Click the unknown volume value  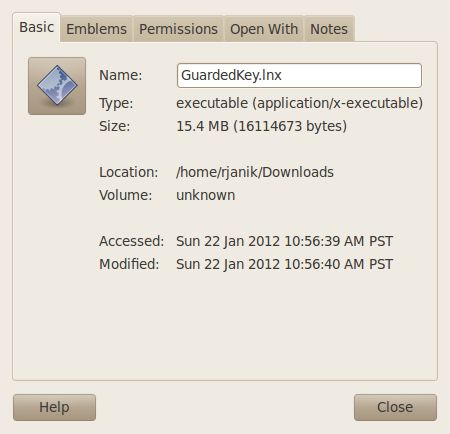(206, 195)
